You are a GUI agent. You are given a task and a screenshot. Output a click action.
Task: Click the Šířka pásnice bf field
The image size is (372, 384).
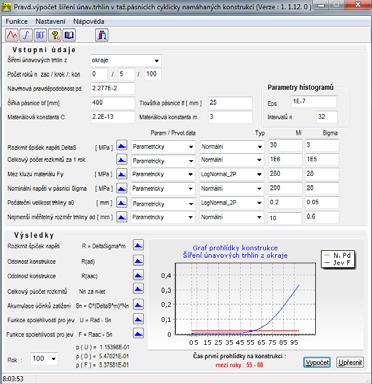point(113,103)
